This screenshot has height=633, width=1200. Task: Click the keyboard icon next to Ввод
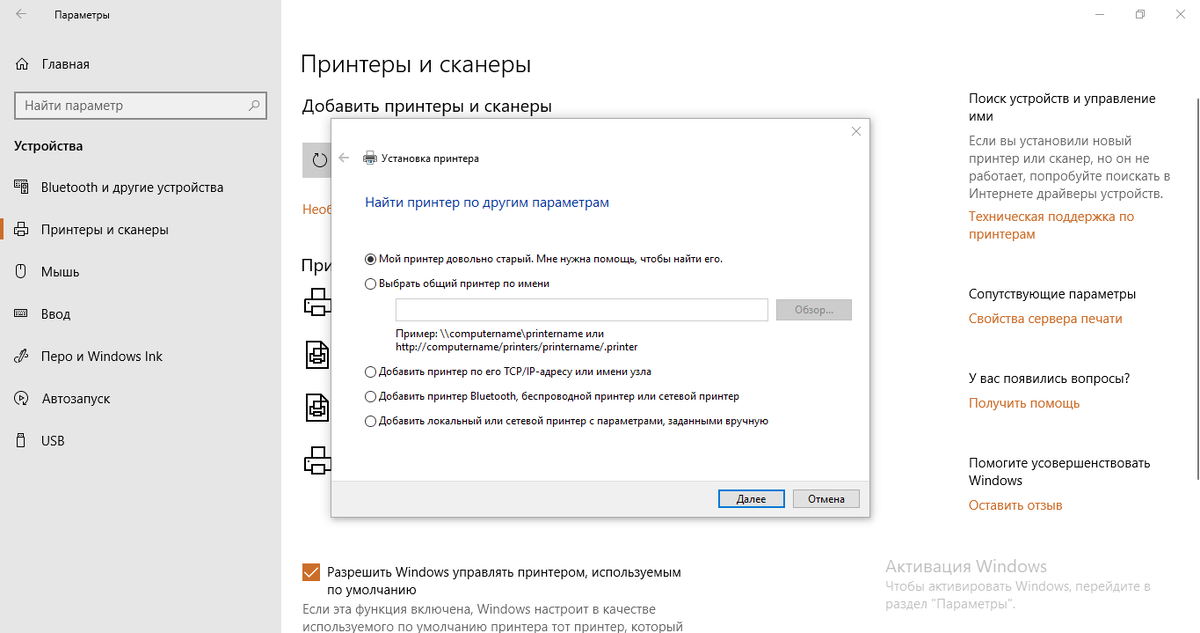coord(22,314)
